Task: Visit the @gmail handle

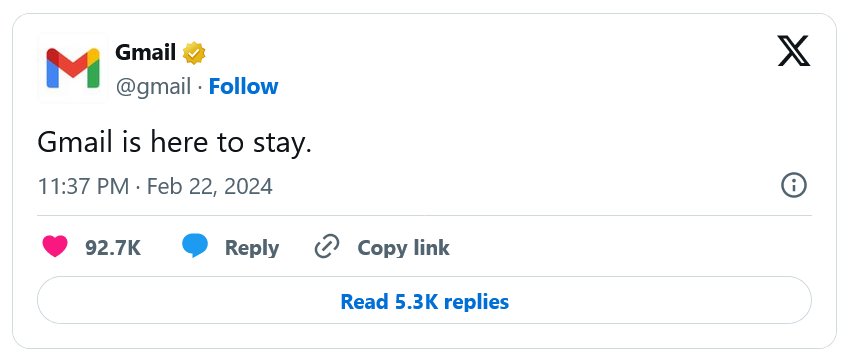Action: [x=154, y=87]
